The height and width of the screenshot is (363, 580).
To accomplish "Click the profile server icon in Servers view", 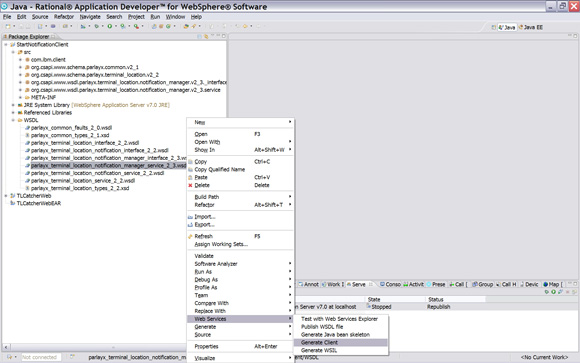I will [x=560, y=292].
